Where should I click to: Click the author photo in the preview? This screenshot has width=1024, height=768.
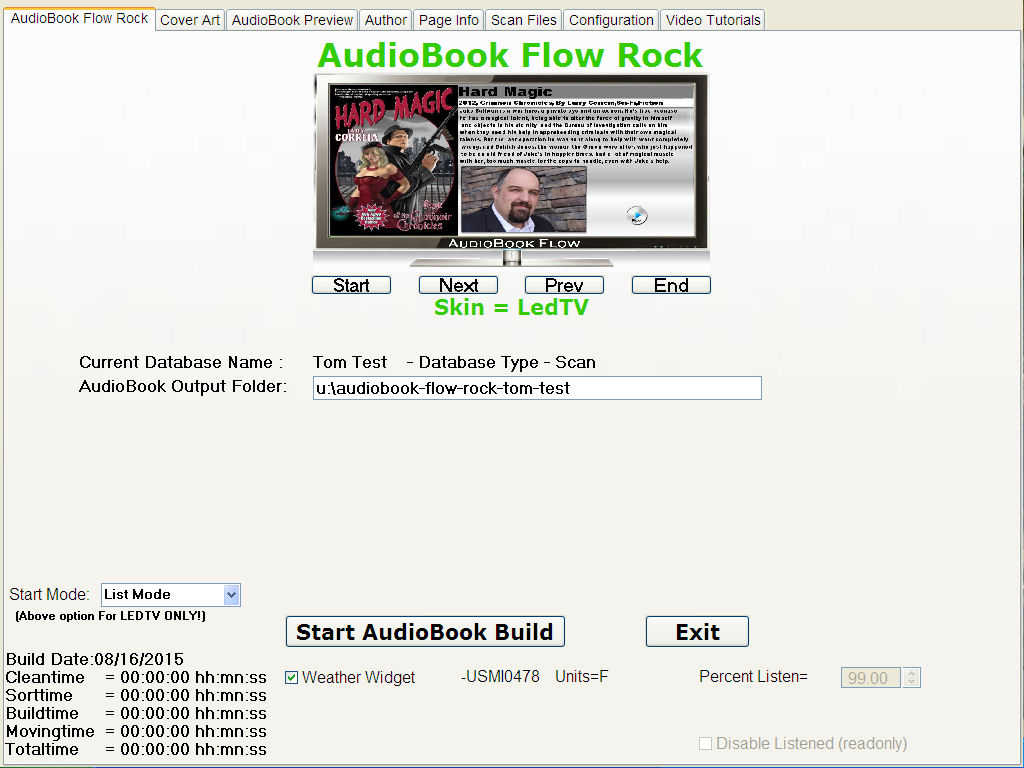click(524, 199)
